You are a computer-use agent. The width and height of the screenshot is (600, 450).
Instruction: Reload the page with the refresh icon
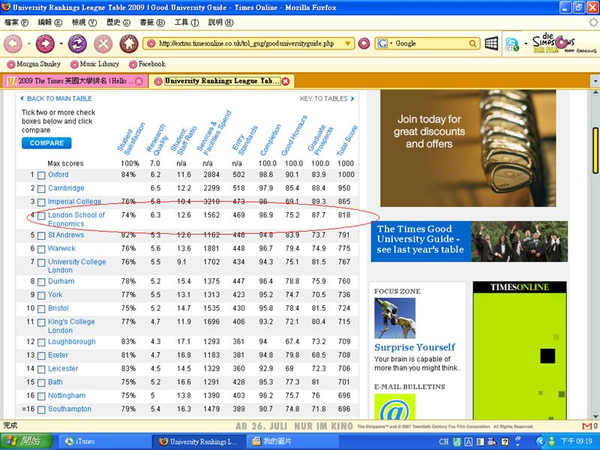click(77, 44)
